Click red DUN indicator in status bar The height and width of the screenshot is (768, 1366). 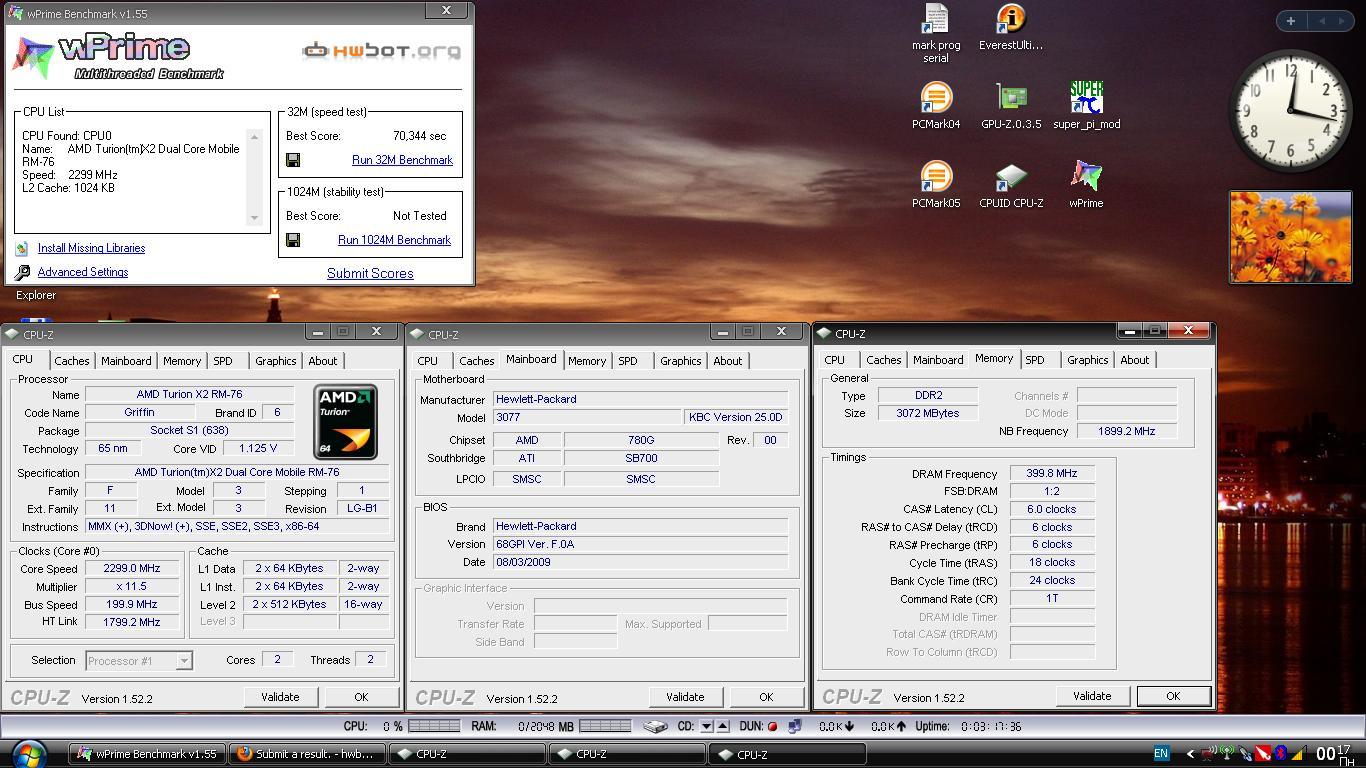(772, 727)
